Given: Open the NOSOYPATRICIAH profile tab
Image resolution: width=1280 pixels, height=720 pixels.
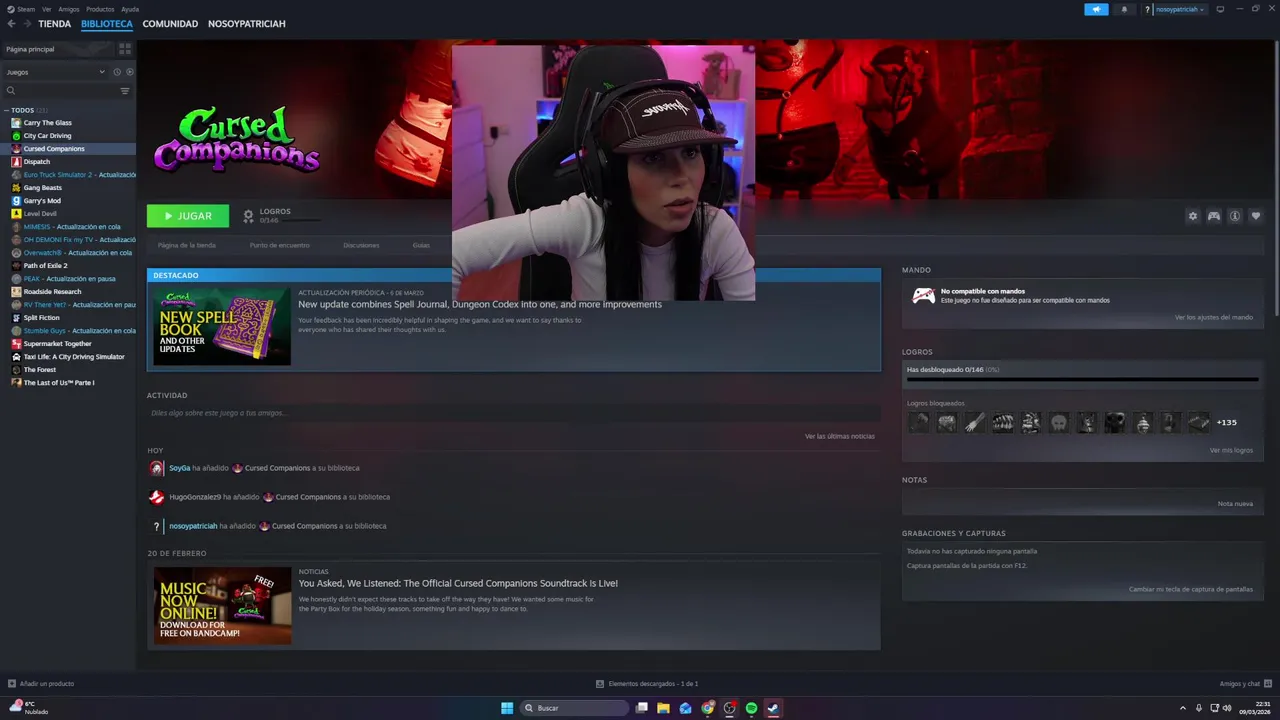Looking at the screenshot, I should (x=247, y=24).
